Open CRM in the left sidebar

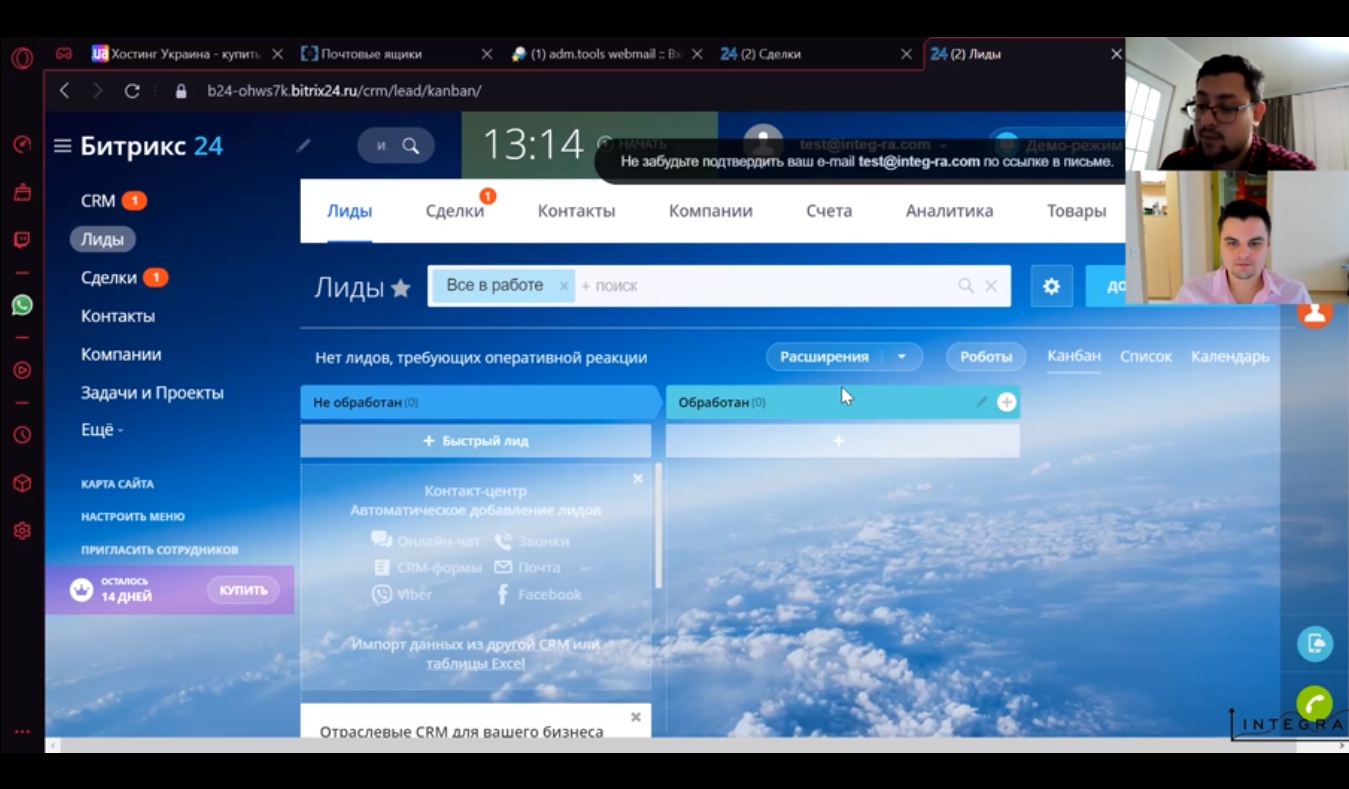tap(98, 201)
